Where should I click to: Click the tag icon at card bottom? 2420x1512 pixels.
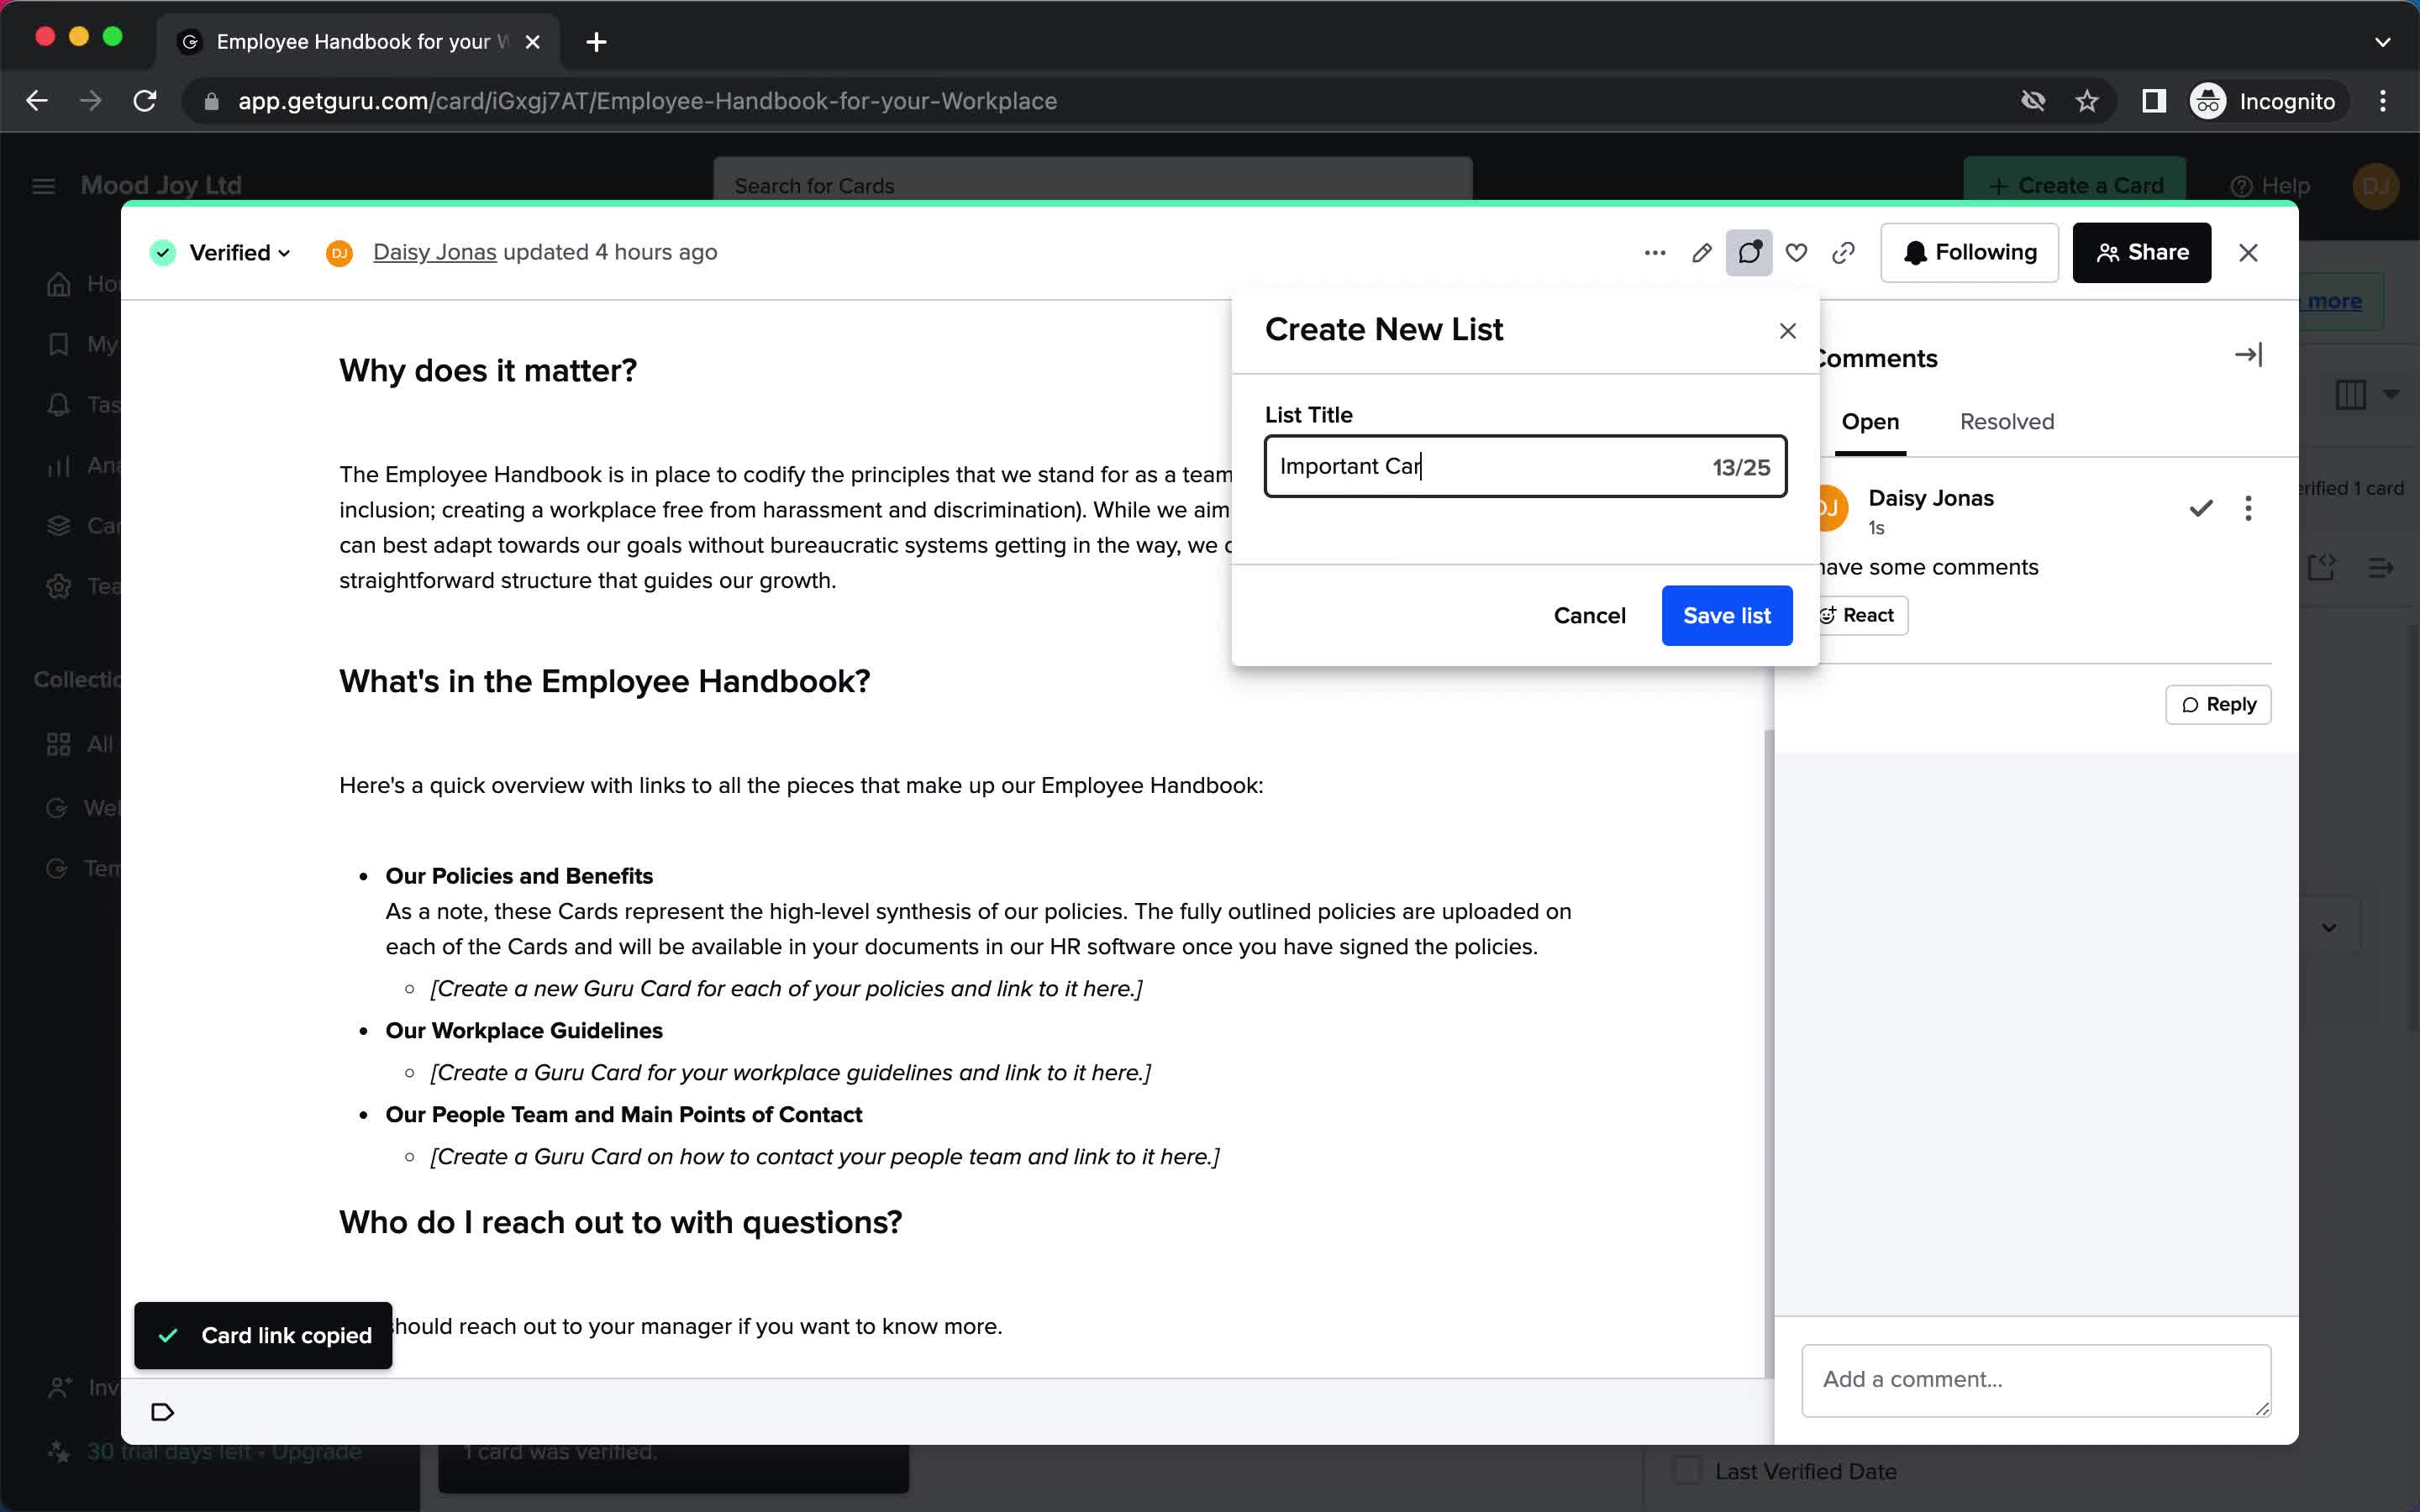coord(162,1412)
